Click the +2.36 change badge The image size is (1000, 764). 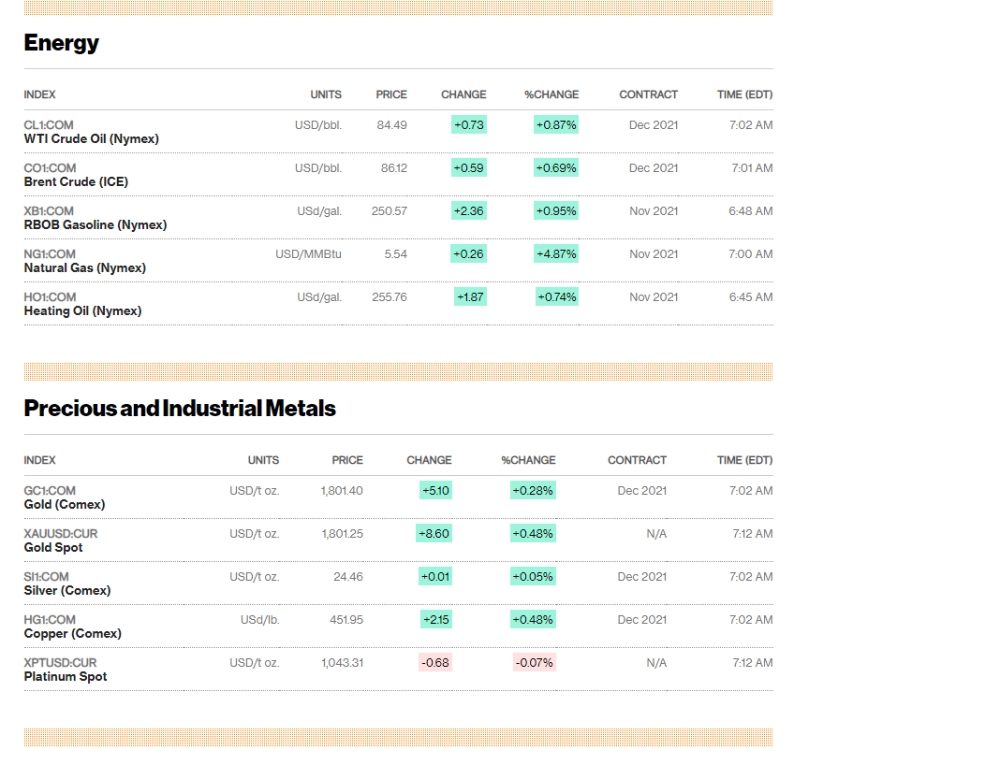(469, 211)
